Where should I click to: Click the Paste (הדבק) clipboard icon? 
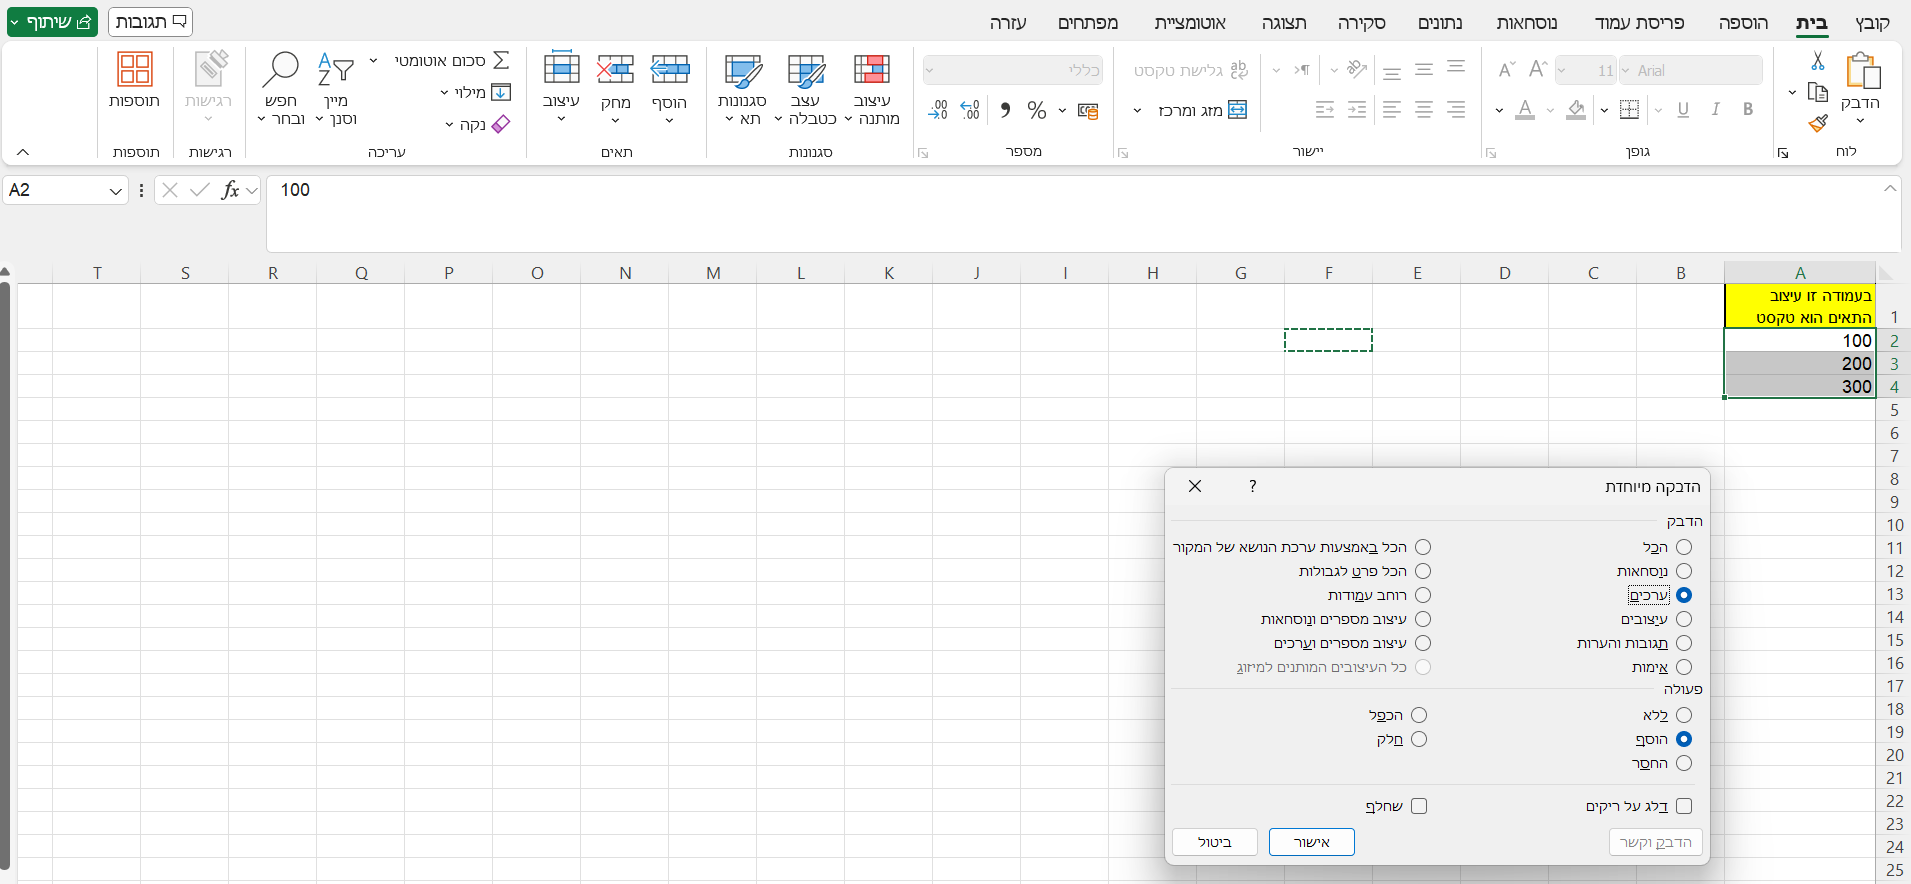(1862, 70)
